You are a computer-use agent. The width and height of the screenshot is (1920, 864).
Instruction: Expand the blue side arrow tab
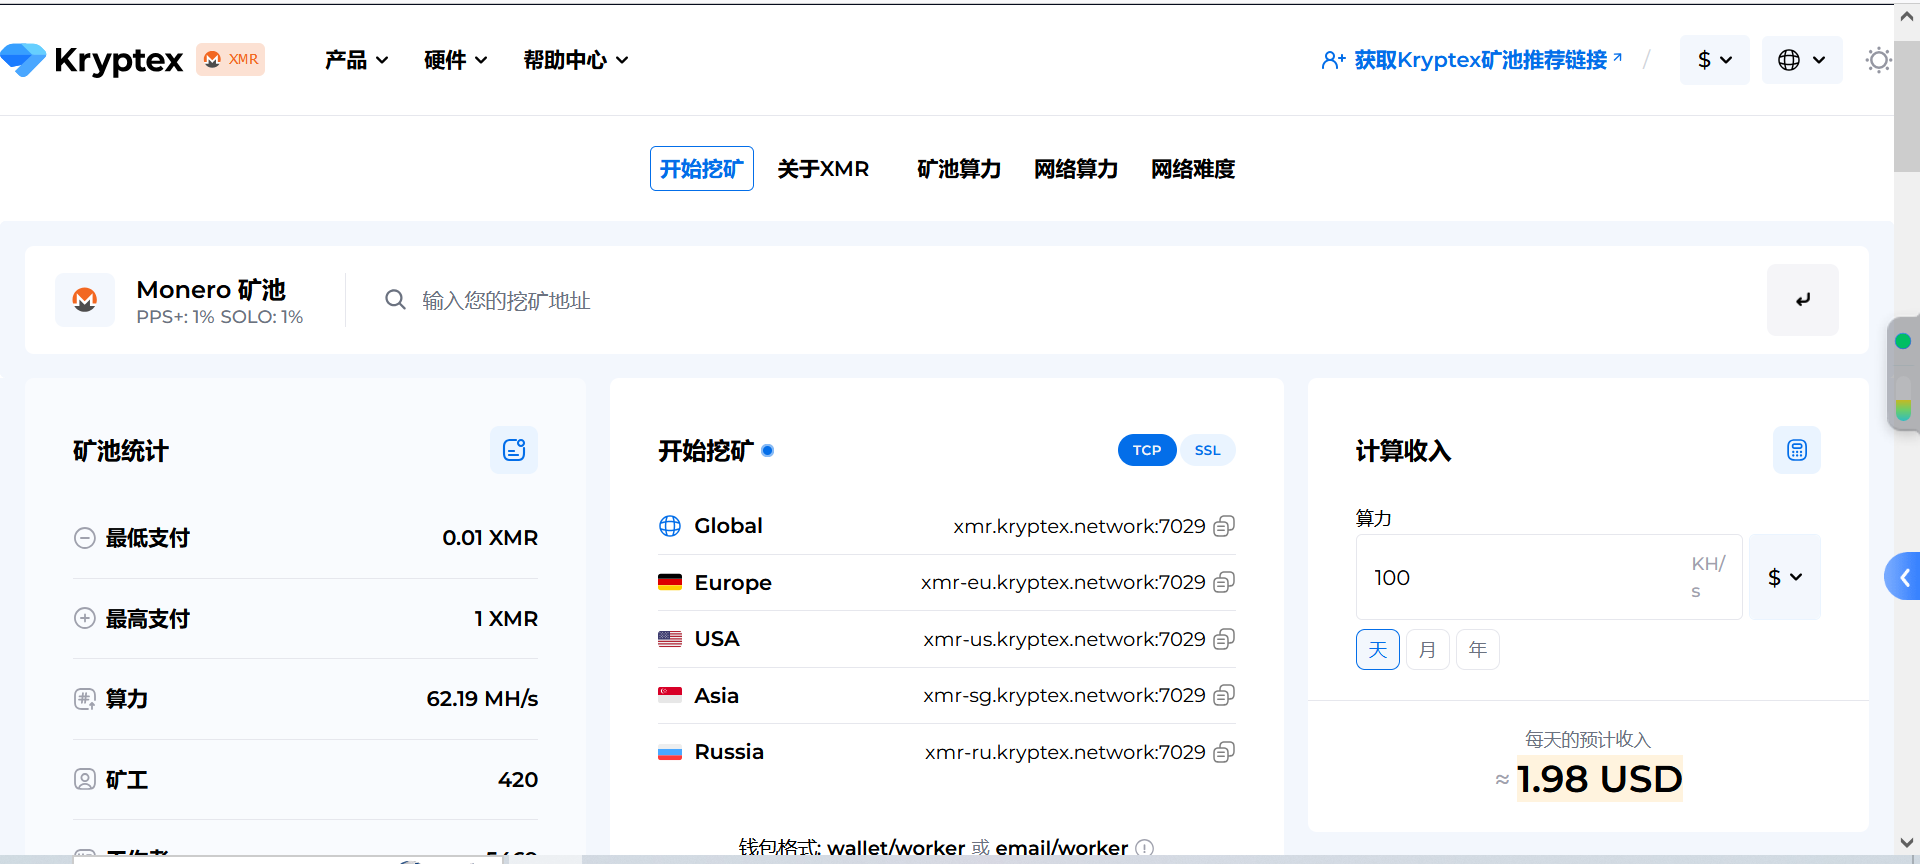[x=1903, y=577]
